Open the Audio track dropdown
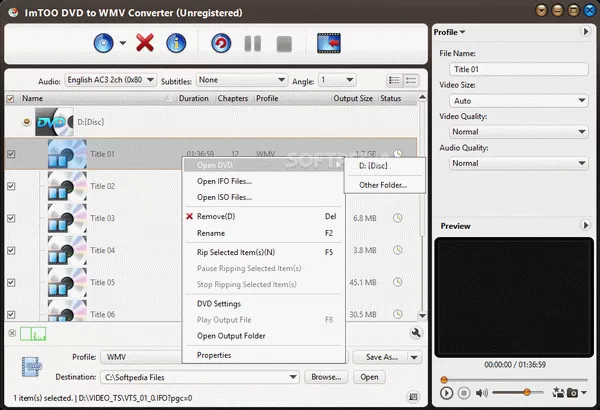600x410 pixels. click(x=111, y=80)
